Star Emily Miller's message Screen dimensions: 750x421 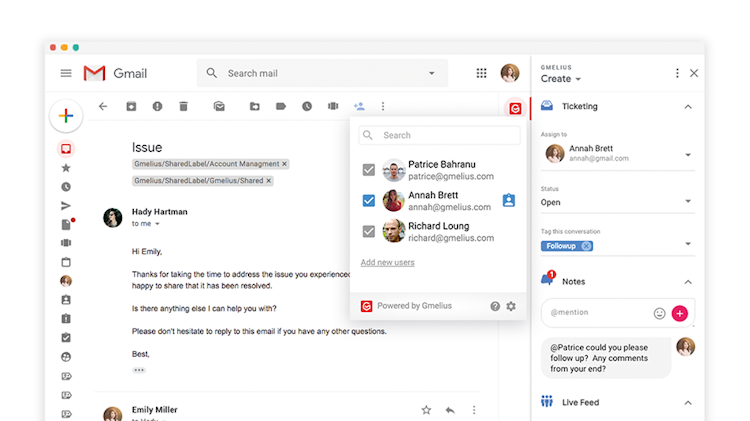coord(426,410)
